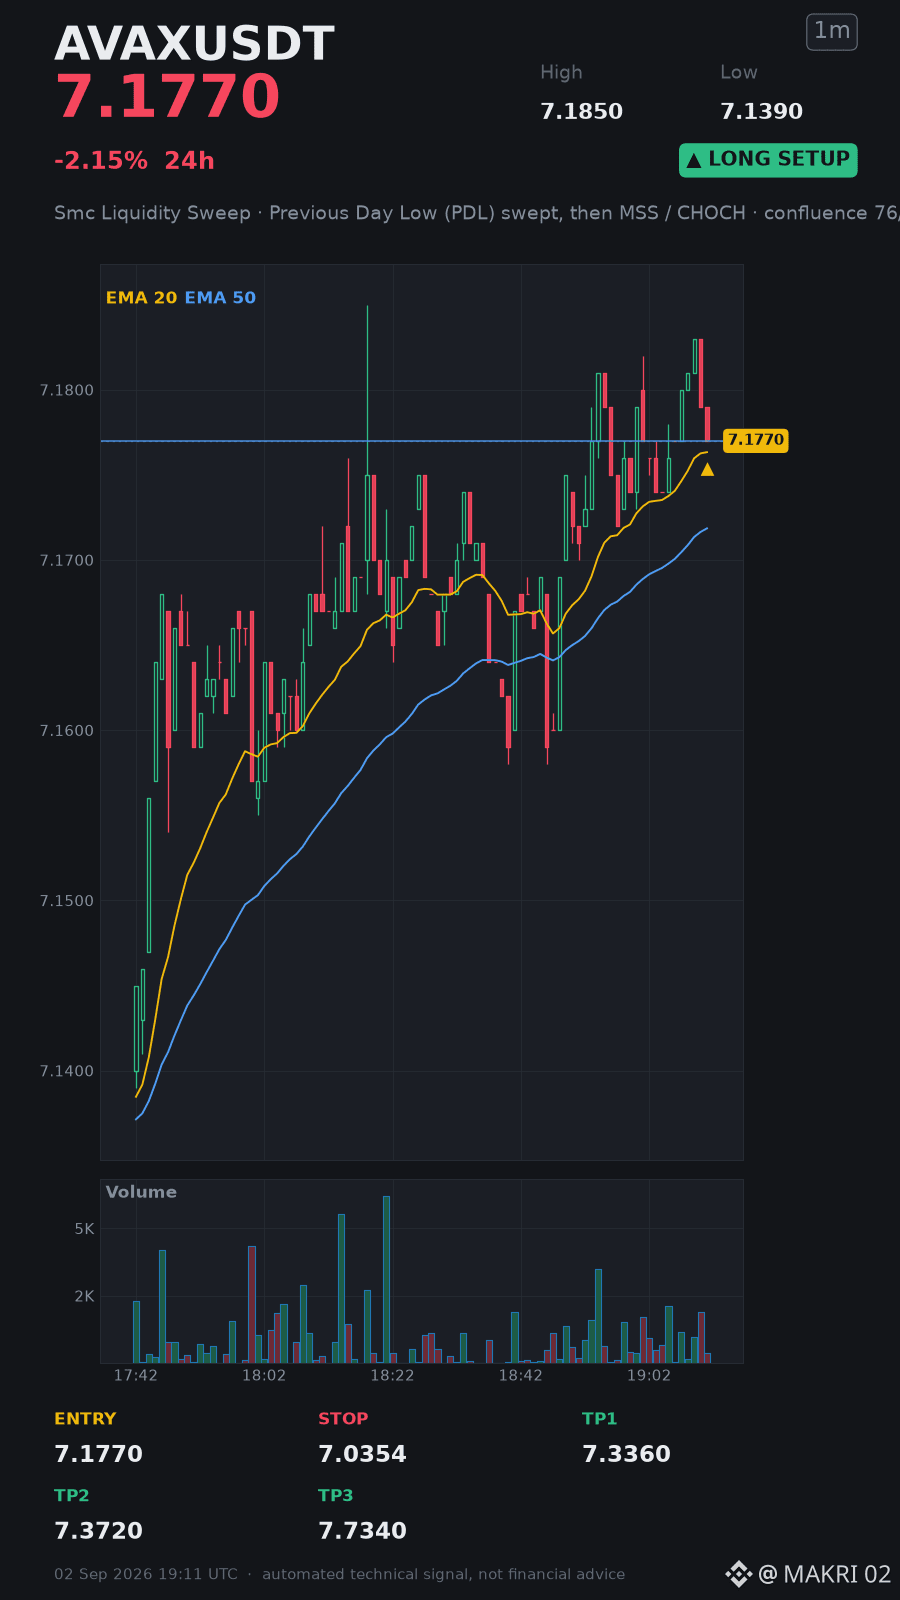Click the tallest green volume bar
Viewport: 900px width, 1600px height.
[x=386, y=1279]
